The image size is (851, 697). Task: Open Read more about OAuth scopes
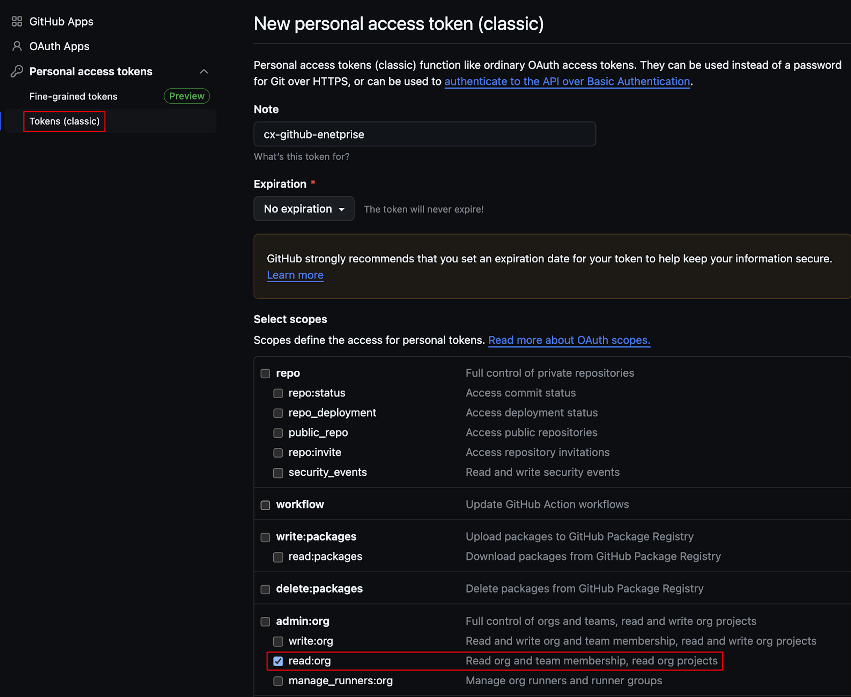coord(569,340)
